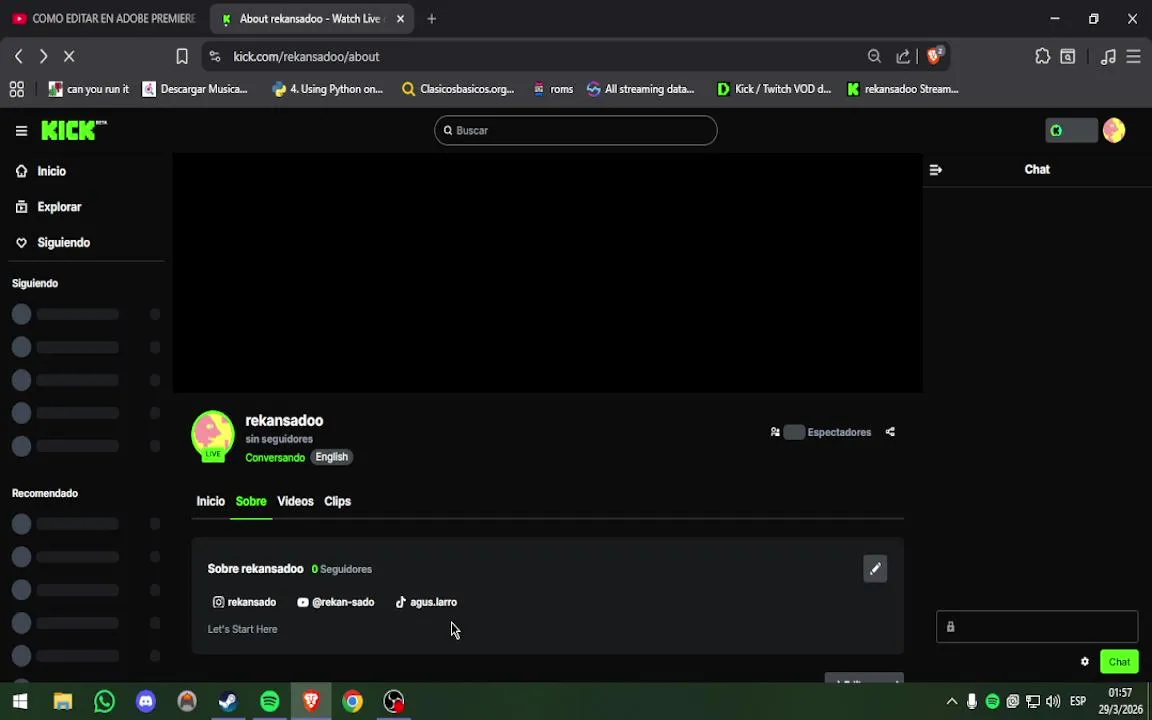This screenshot has width=1152, height=720.
Task: Click the green Chat send button
Action: [x=1119, y=662]
